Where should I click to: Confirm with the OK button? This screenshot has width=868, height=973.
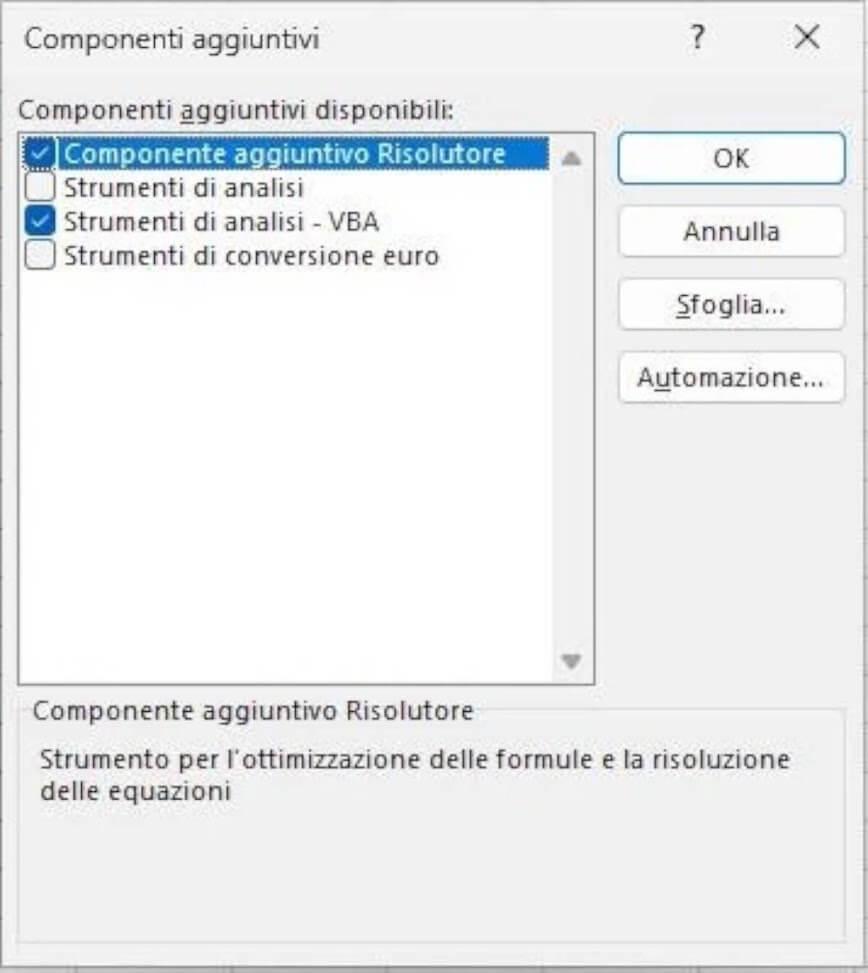[x=732, y=158]
